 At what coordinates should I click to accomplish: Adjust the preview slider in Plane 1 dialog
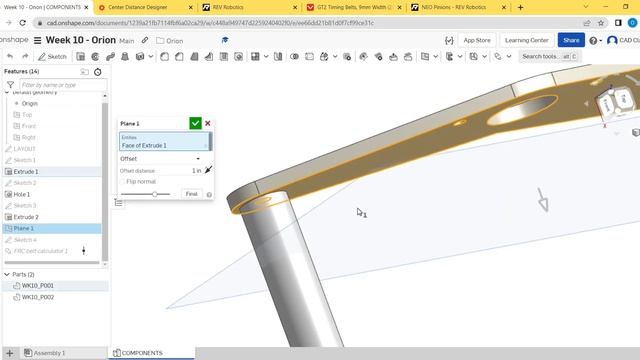click(x=155, y=194)
